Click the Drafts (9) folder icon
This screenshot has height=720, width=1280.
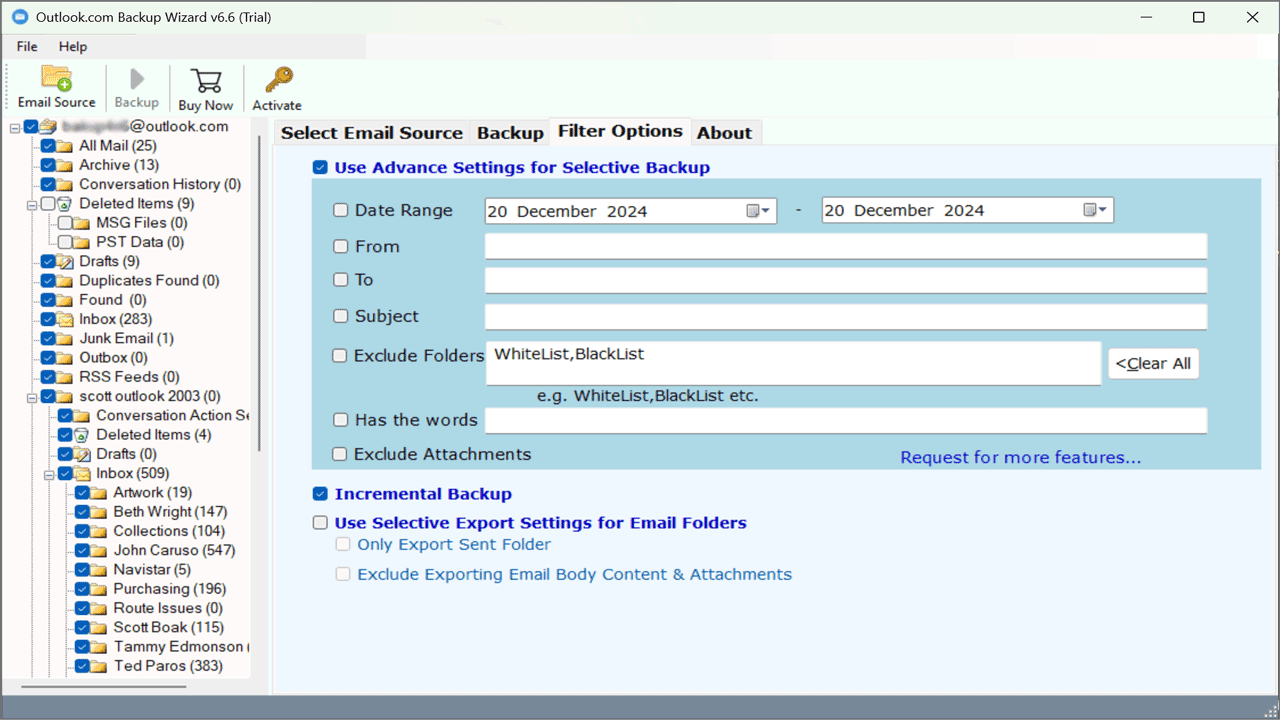64,262
